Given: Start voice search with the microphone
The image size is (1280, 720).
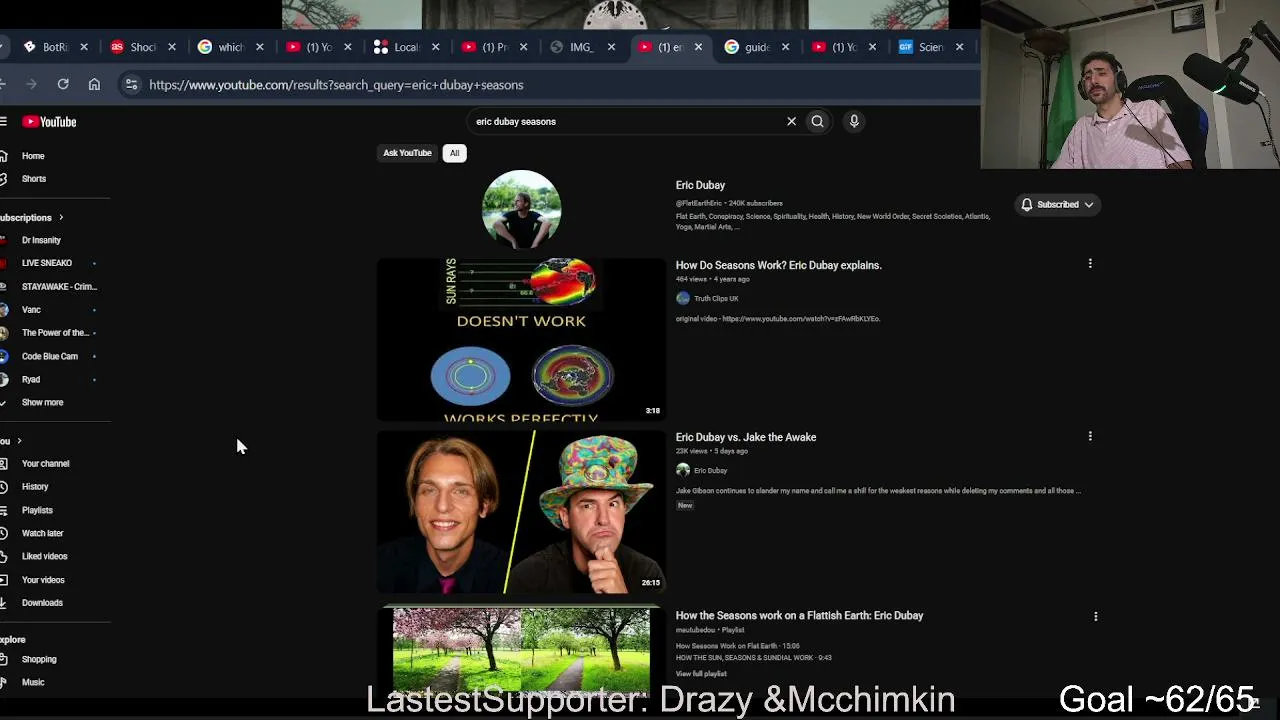Looking at the screenshot, I should tap(854, 122).
